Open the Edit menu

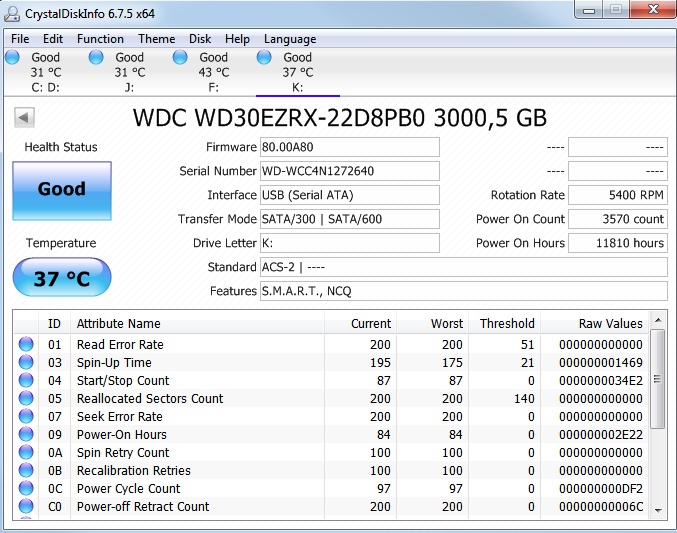coord(53,39)
